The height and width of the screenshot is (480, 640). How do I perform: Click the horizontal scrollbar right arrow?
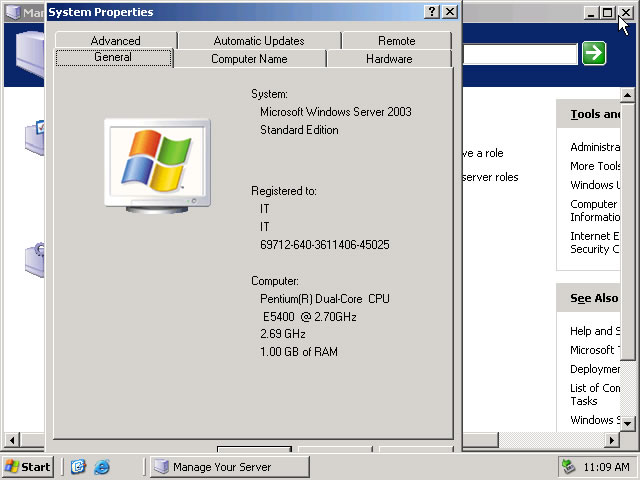pos(612,440)
